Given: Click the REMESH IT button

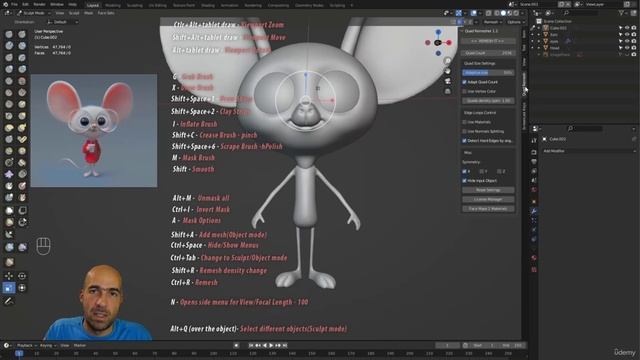Looking at the screenshot, I should click(488, 41).
